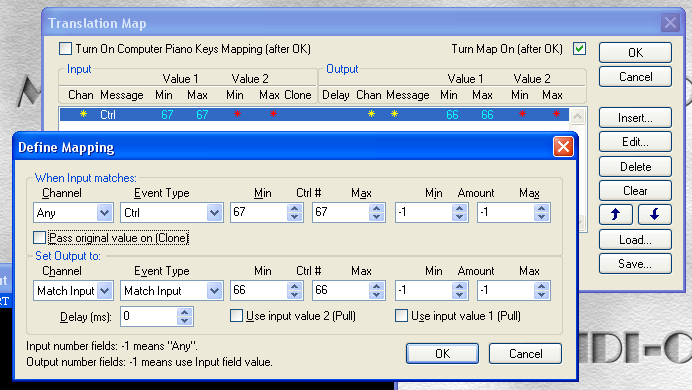
Task: Increase output Ctrl # Min value 66
Action: [294, 286]
